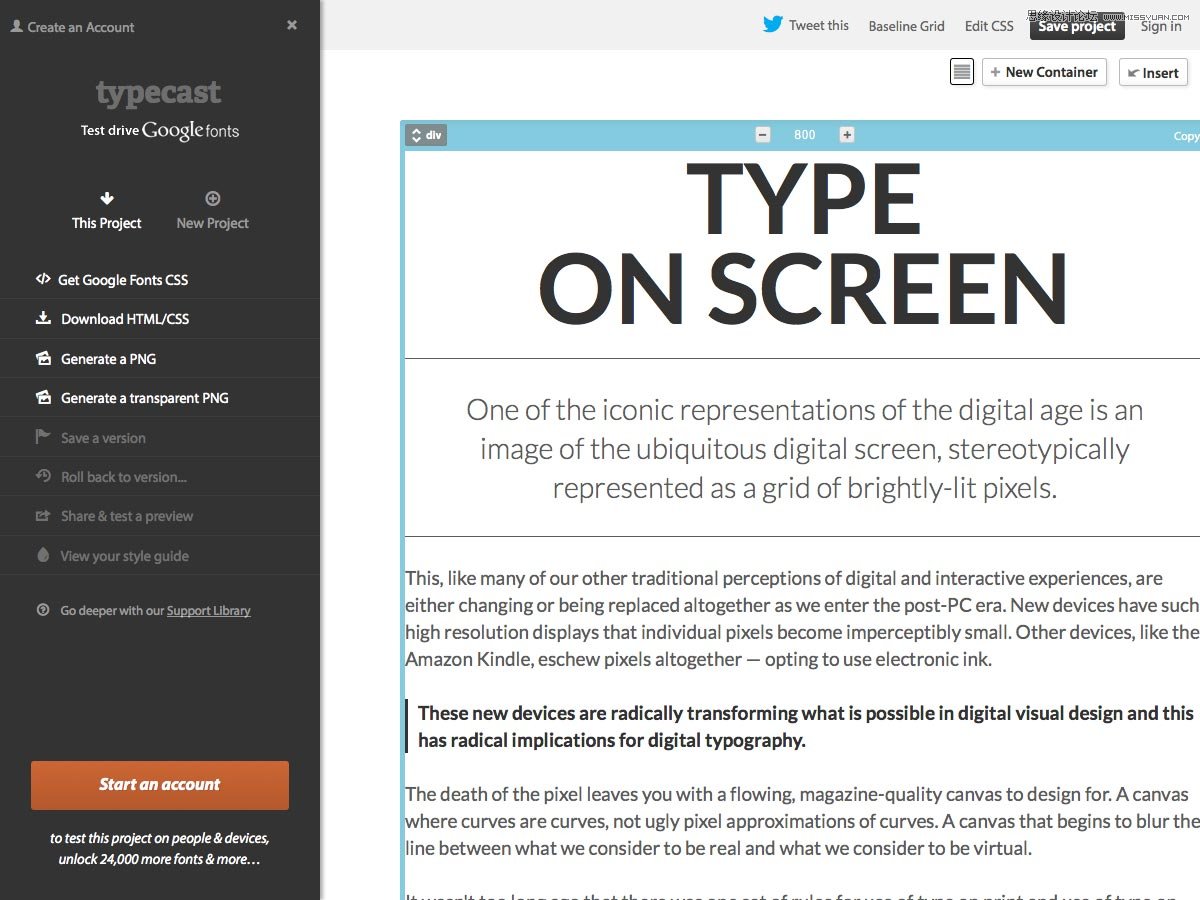This screenshot has height=900, width=1200.
Task: Toggle the text lines view icon
Action: [x=961, y=72]
